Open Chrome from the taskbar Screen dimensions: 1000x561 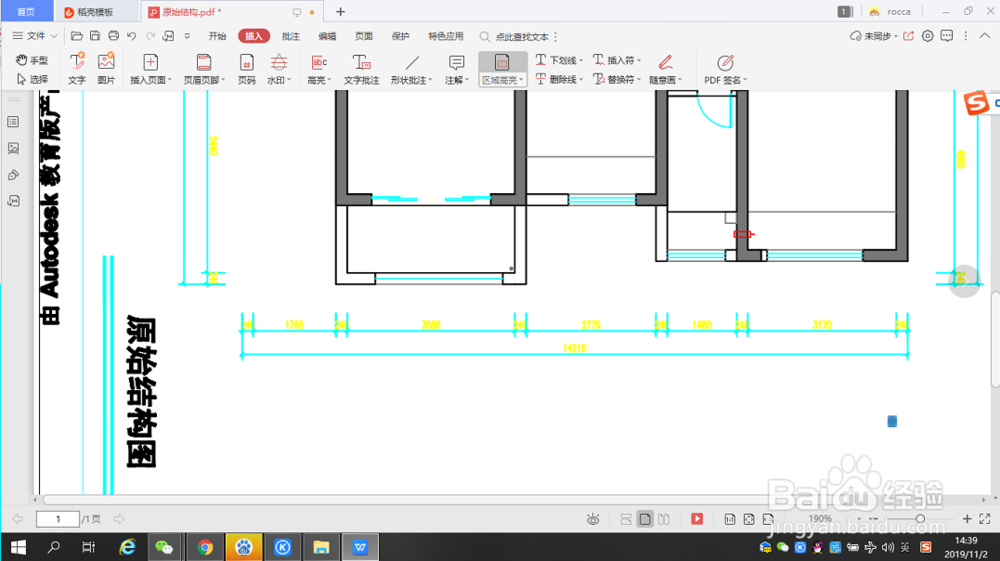[x=205, y=547]
